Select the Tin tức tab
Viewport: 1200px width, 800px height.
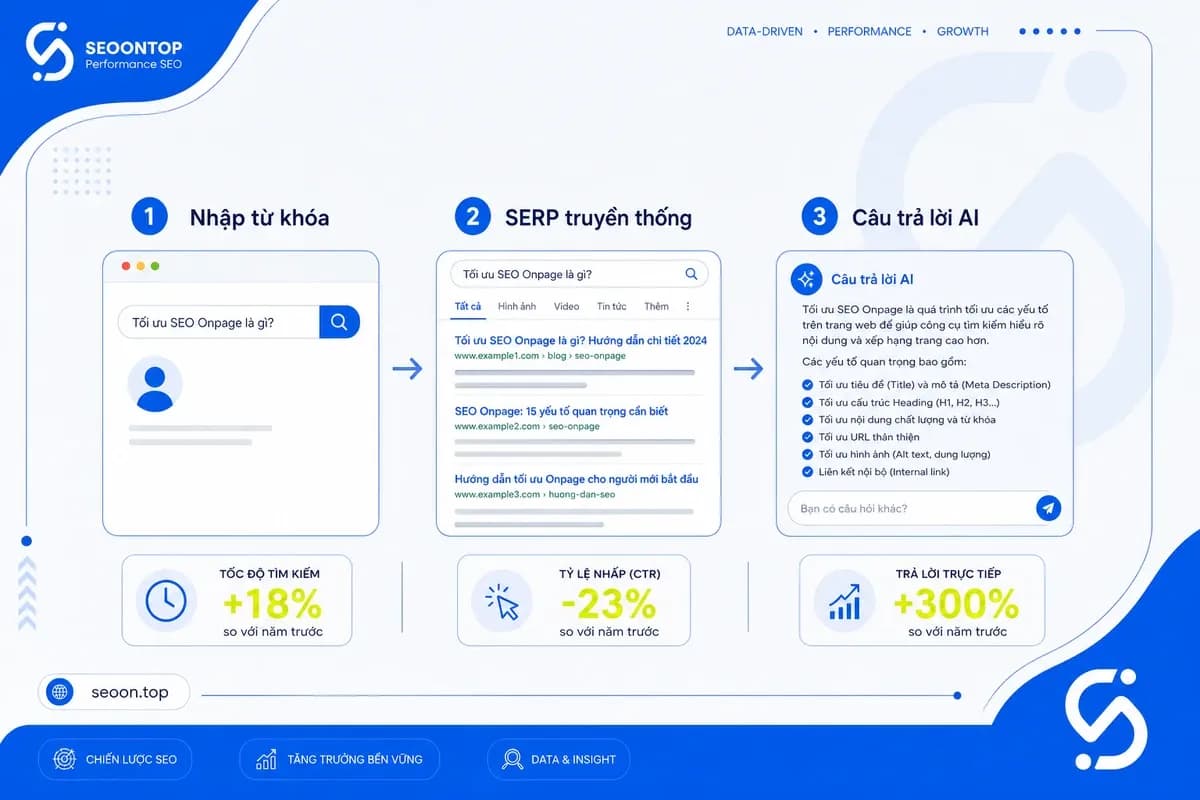612,306
